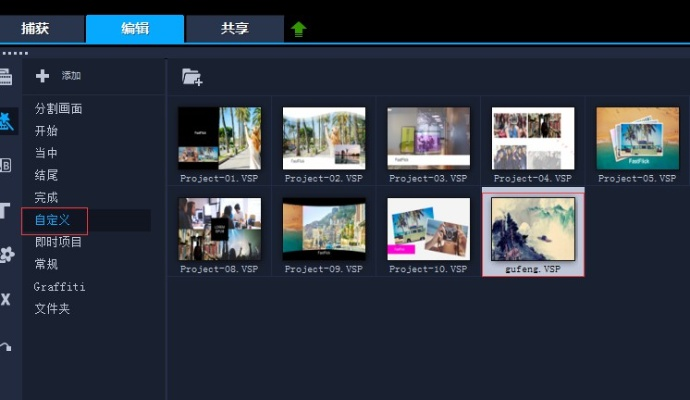Select the 即时项目 category
The width and height of the screenshot is (690, 400).
pos(59,242)
